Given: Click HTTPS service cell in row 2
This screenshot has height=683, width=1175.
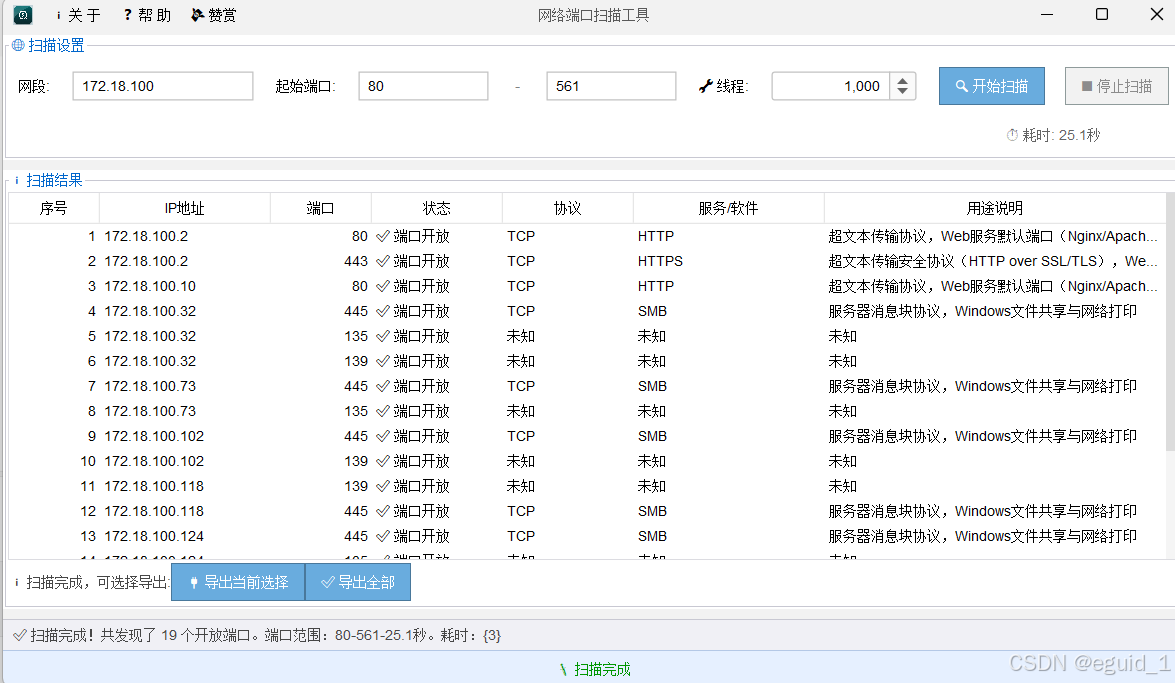Looking at the screenshot, I should (660, 261).
